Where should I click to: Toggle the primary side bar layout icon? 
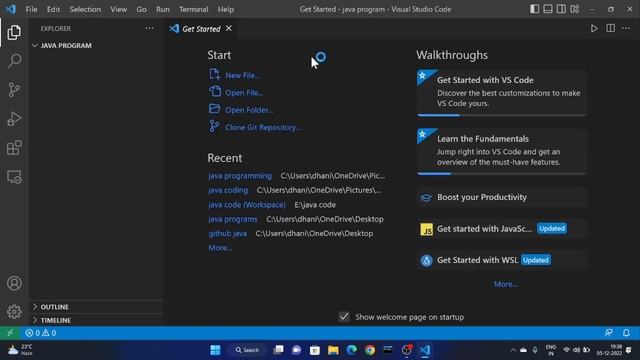point(534,9)
